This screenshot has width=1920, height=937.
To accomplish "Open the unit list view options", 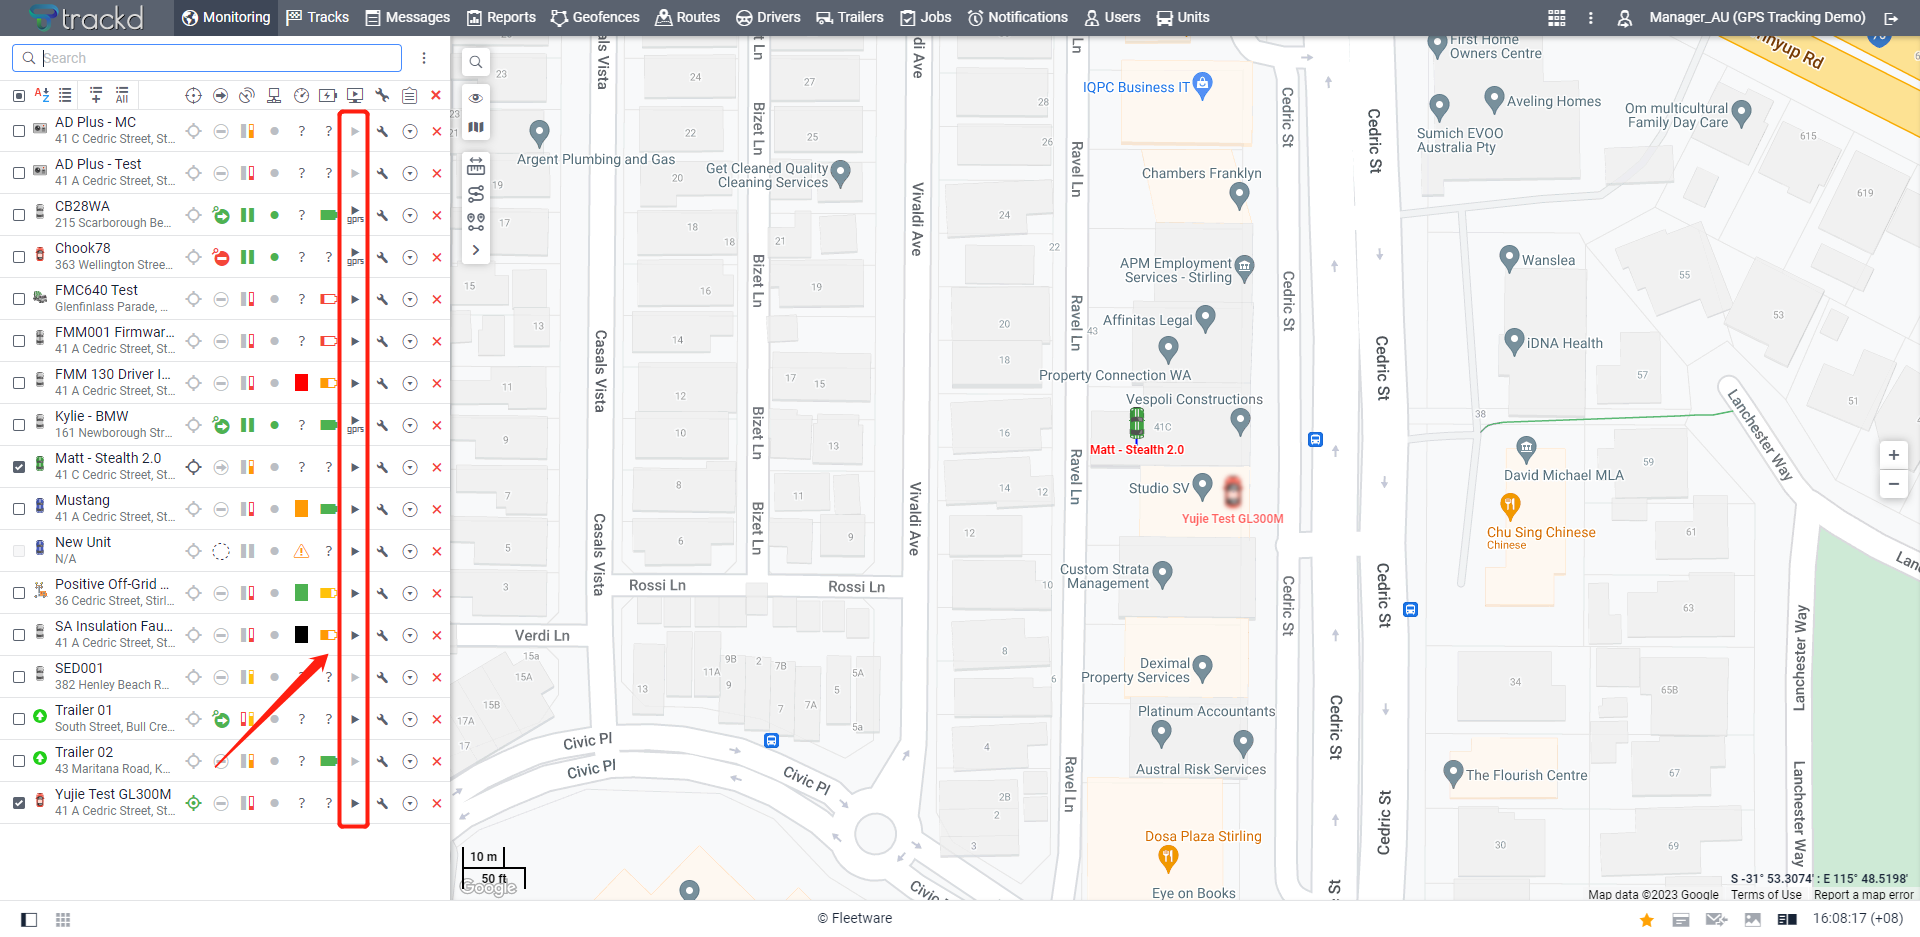I will click(65, 95).
